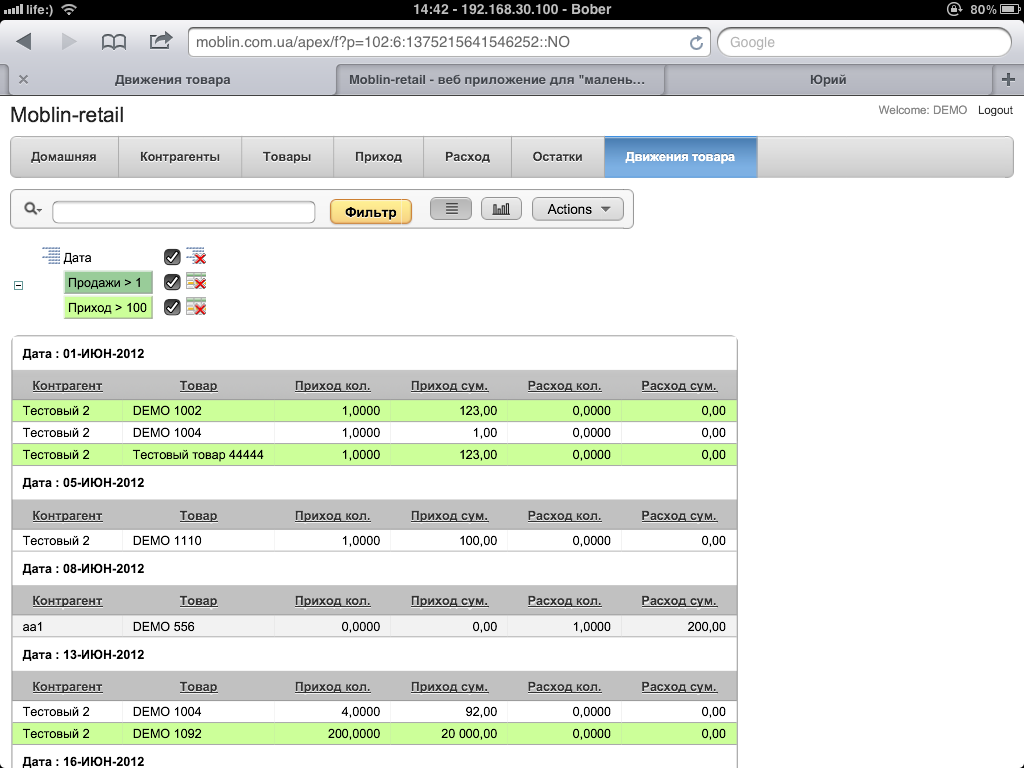Remove the Дата control break
The height and width of the screenshot is (768, 1024).
[x=196, y=256]
